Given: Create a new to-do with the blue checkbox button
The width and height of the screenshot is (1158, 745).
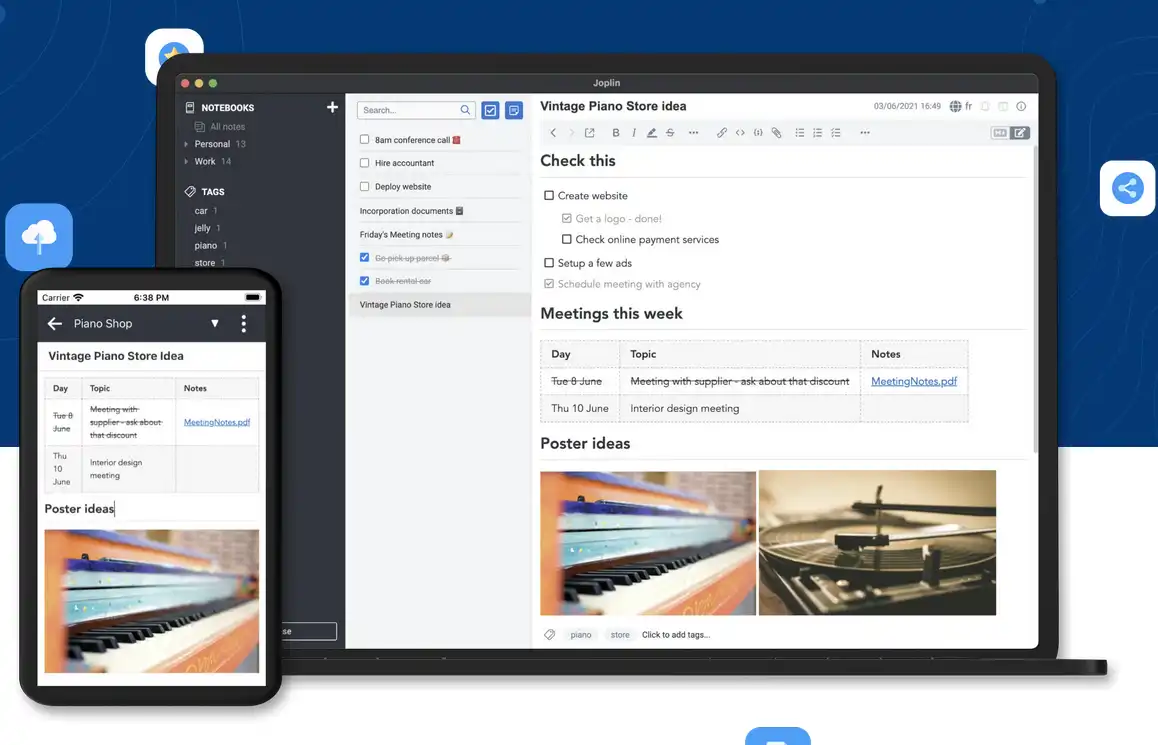Looking at the screenshot, I should 490,110.
